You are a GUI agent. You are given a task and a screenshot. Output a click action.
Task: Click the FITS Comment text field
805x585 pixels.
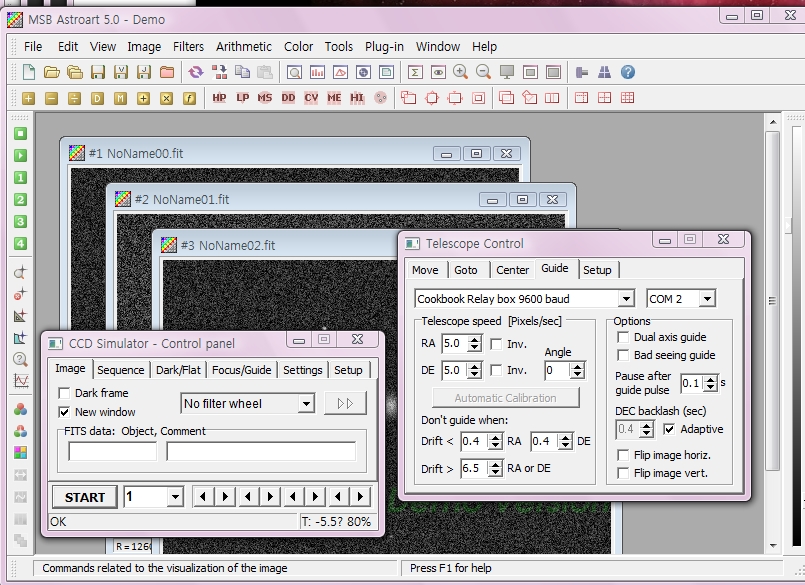coord(261,452)
